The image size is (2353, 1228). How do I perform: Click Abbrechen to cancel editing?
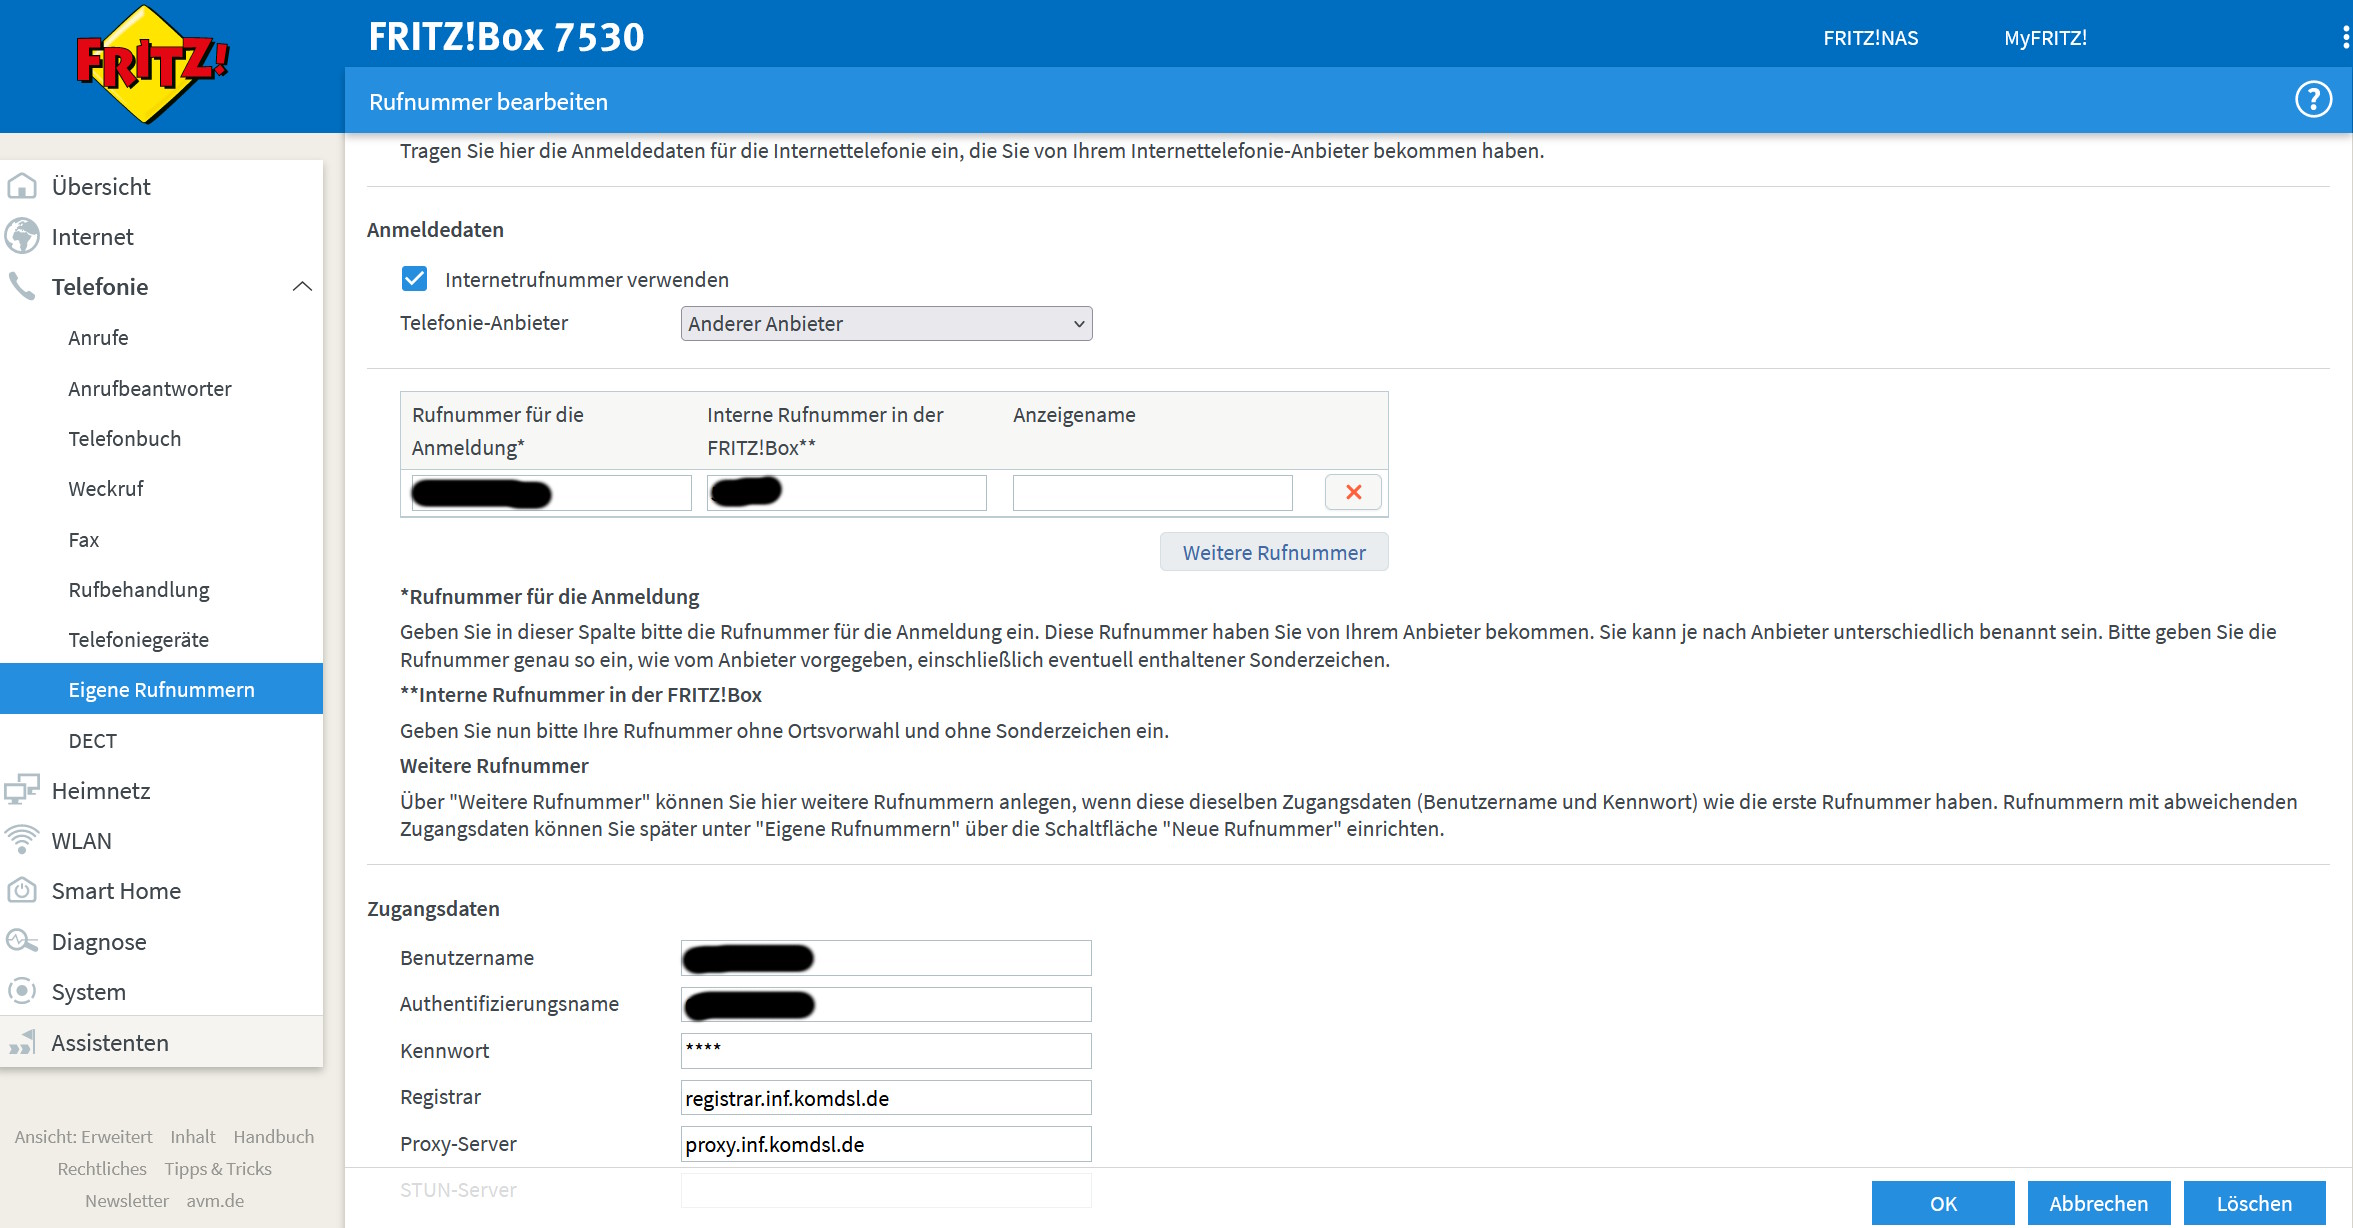2098,1203
